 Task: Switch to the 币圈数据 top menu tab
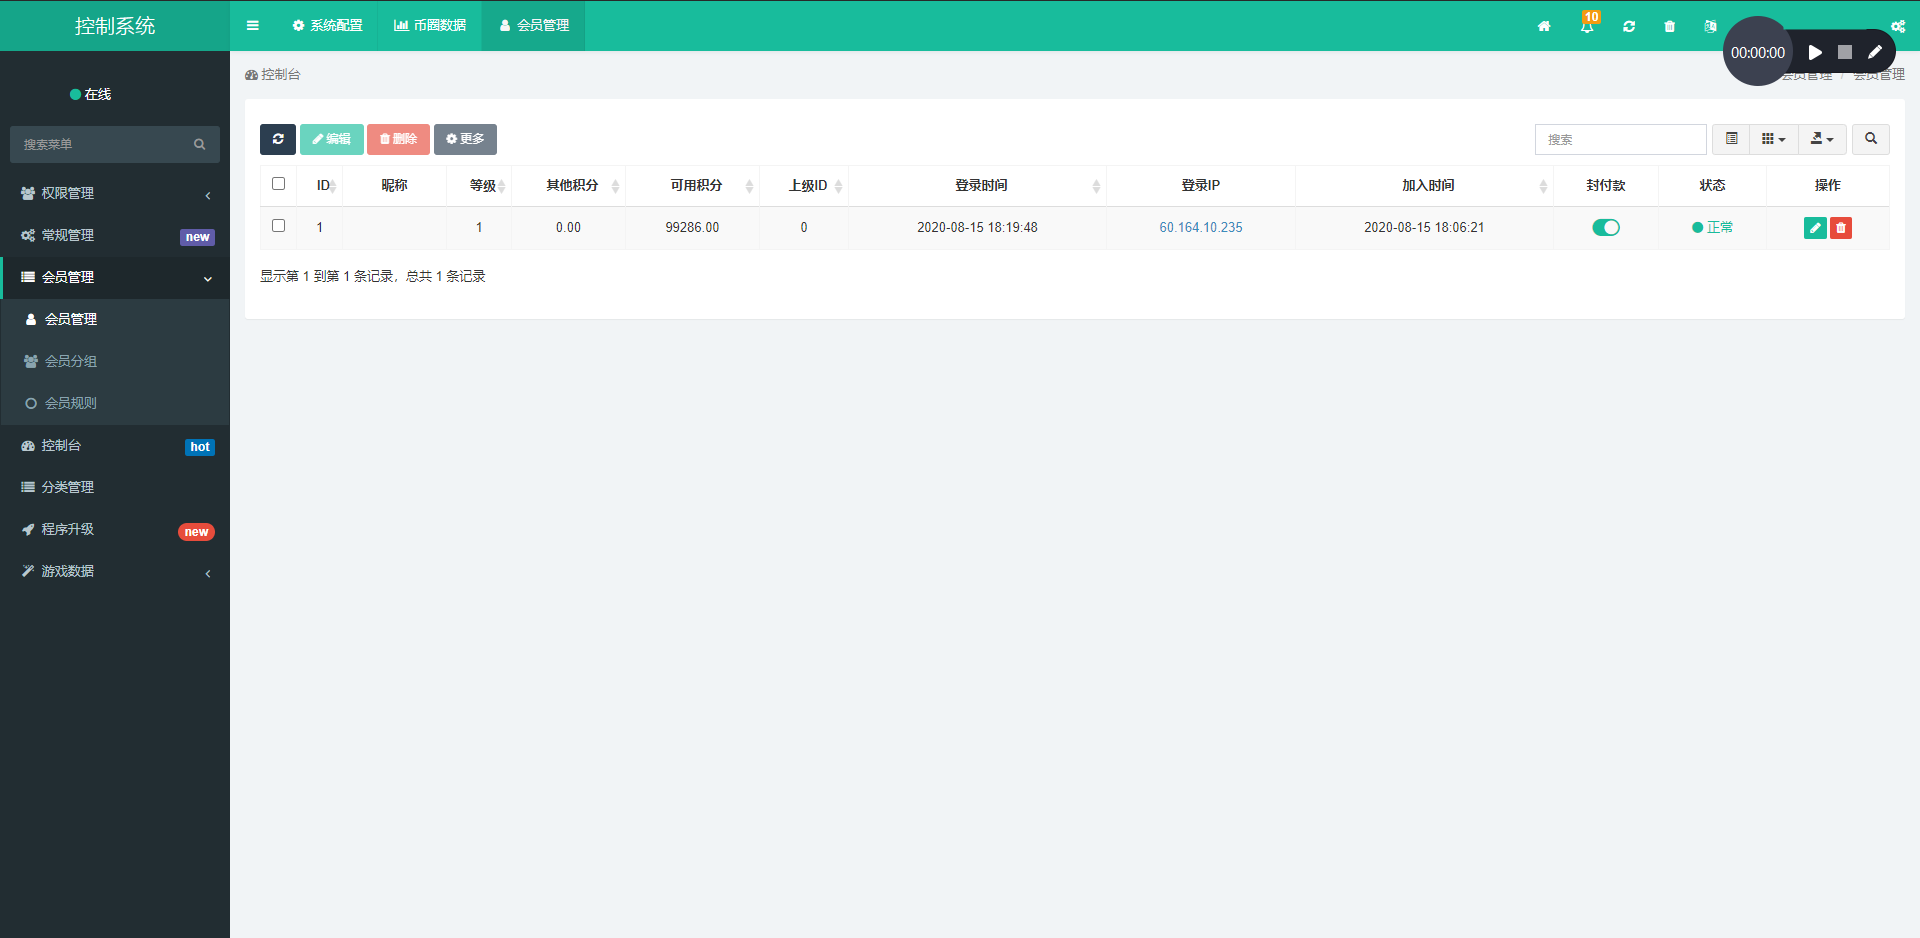click(430, 26)
